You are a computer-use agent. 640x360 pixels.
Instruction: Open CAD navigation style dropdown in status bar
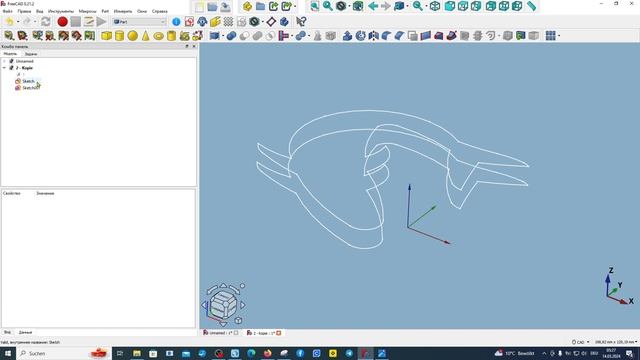tap(581, 342)
